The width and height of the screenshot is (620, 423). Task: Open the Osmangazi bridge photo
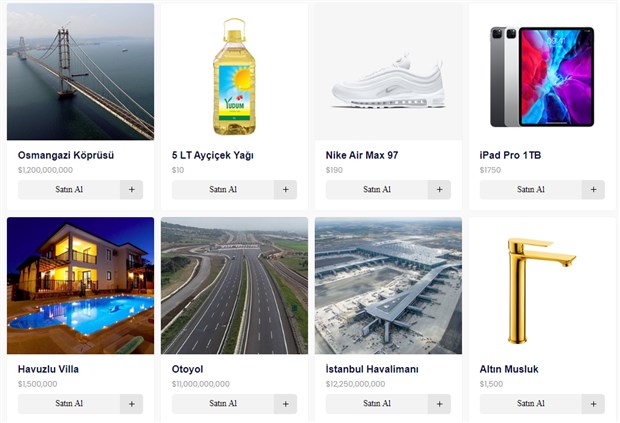(x=80, y=72)
